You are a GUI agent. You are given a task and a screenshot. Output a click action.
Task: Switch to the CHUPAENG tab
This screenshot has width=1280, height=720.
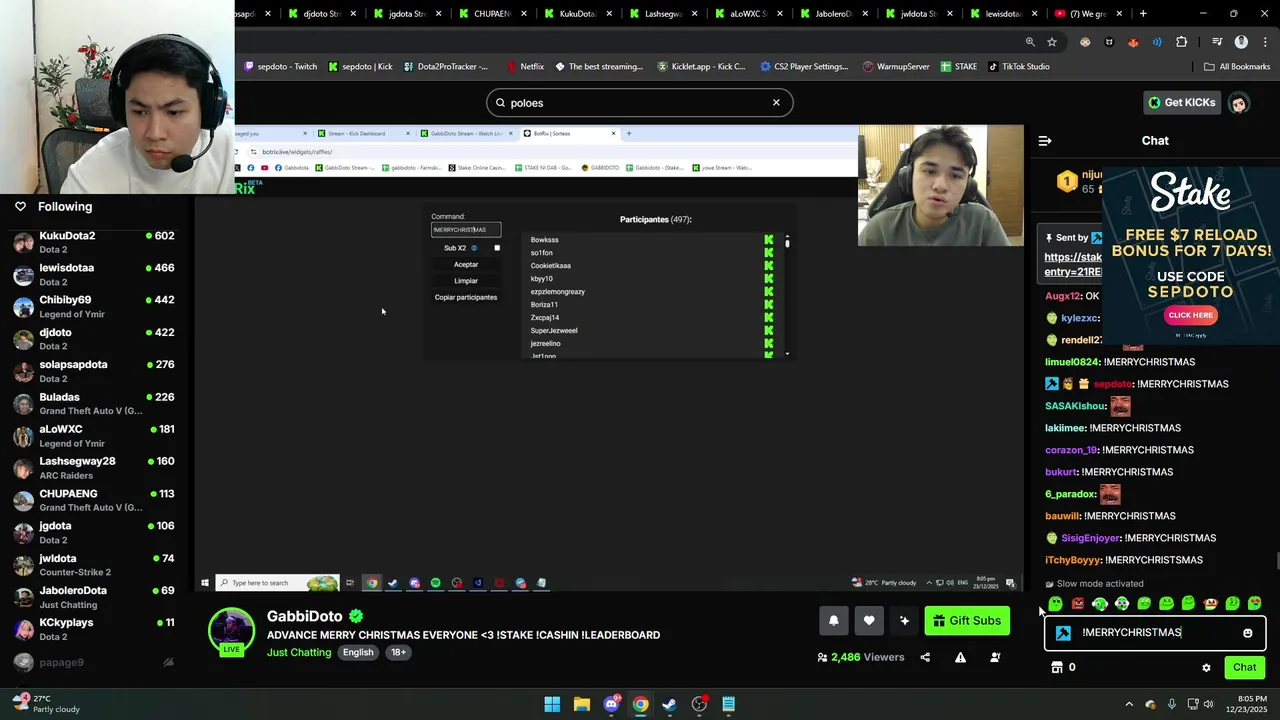(492, 14)
